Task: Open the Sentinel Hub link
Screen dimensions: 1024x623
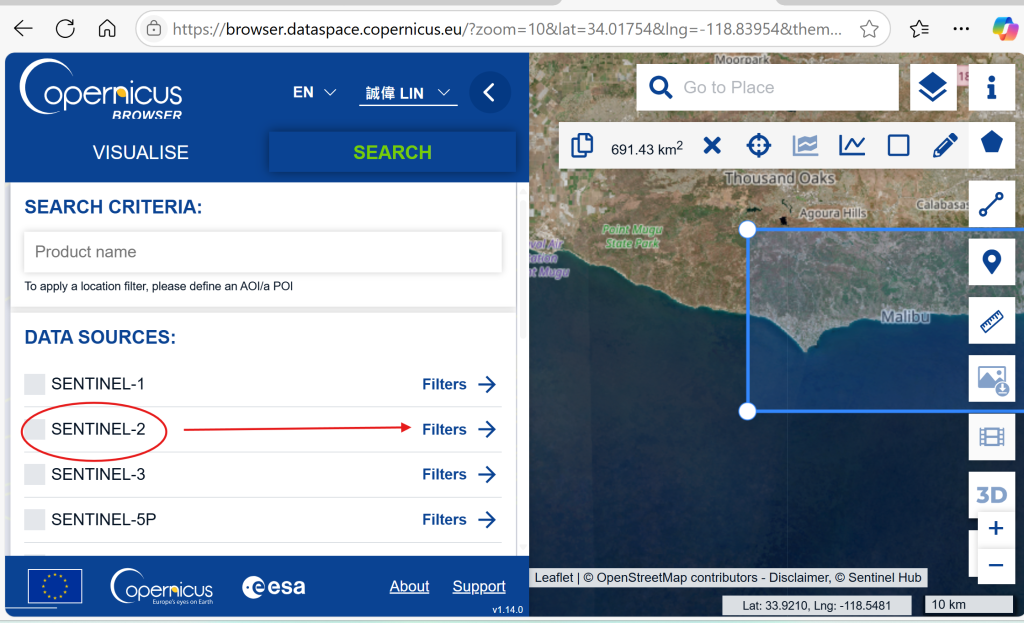Action: (x=884, y=577)
